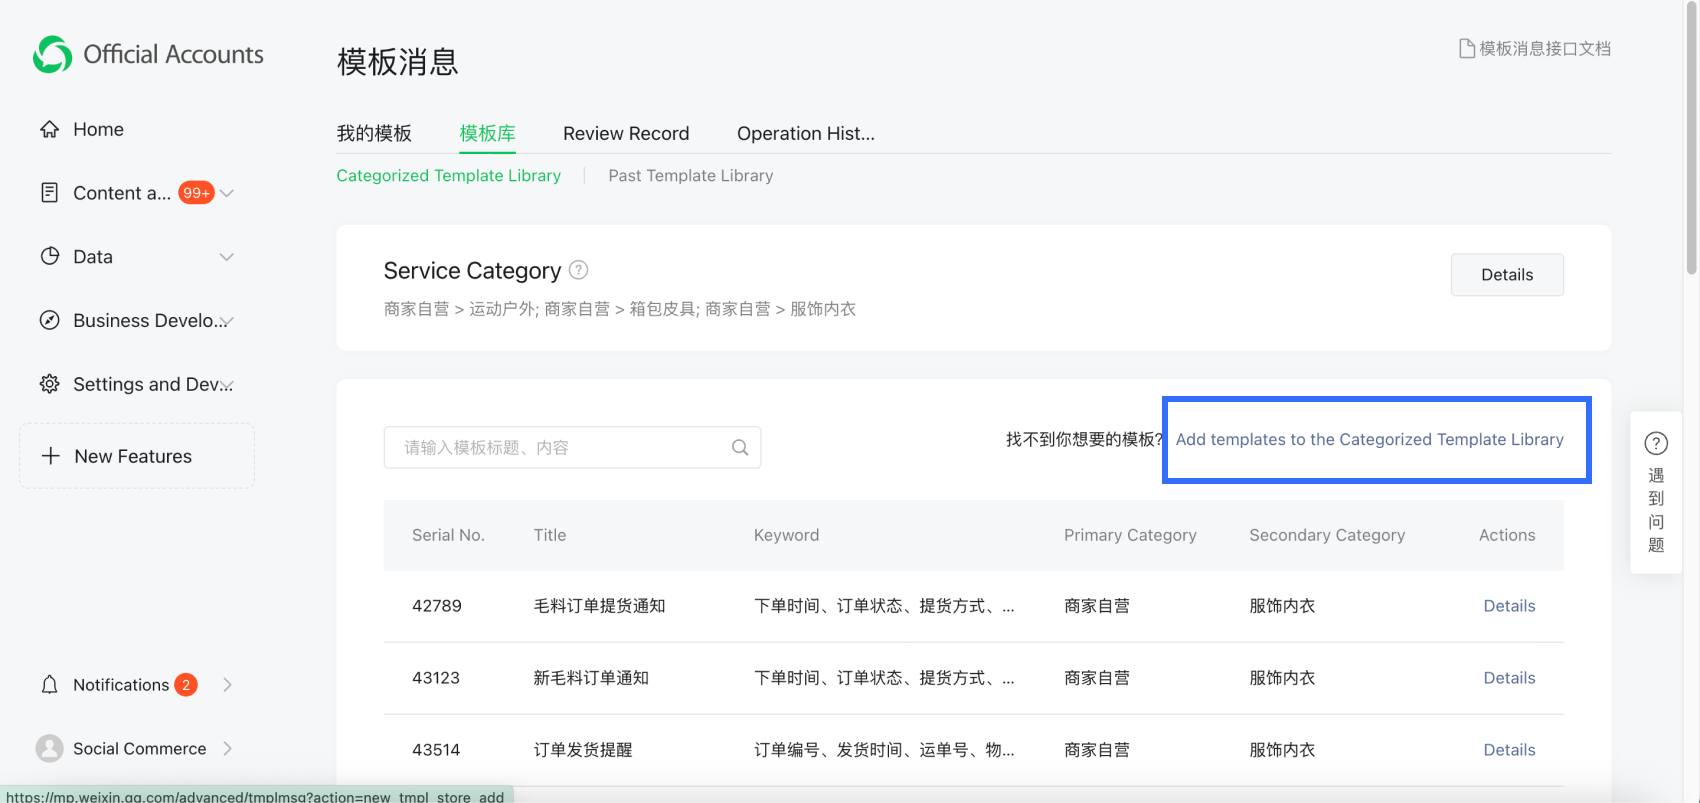Click the Keyword column header
1700x803 pixels.
(786, 535)
